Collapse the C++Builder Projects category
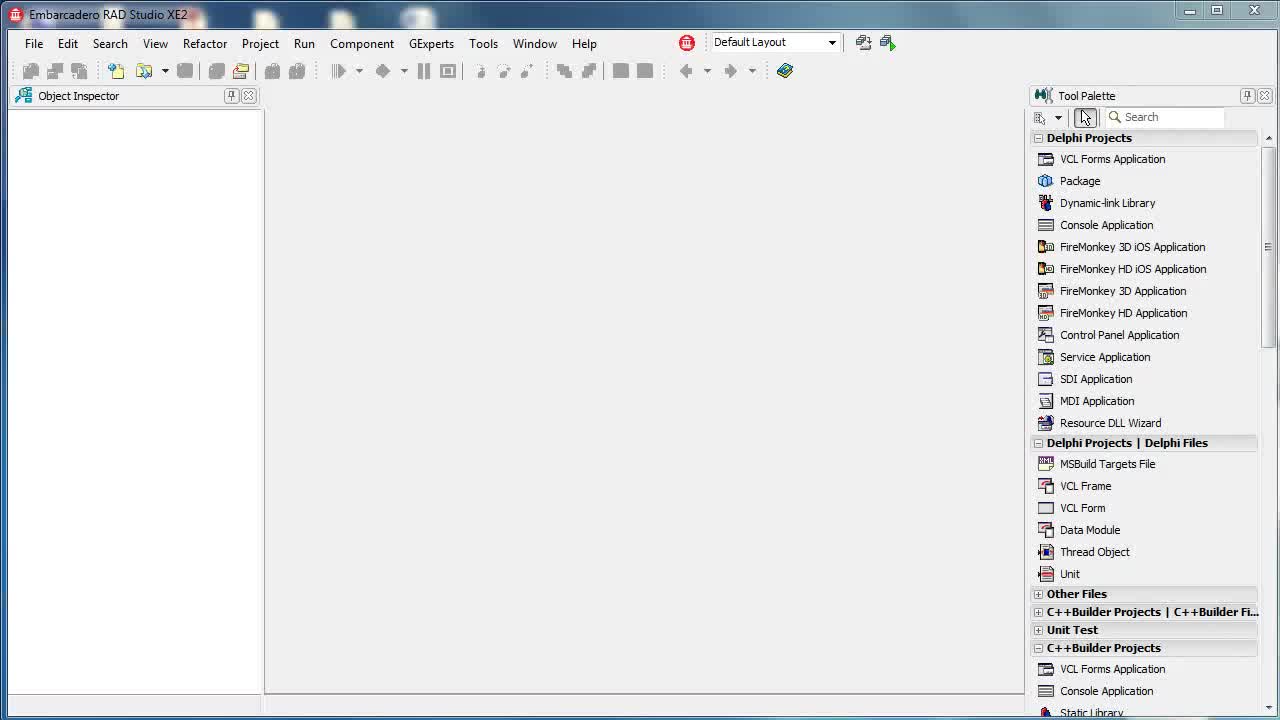Image resolution: width=1280 pixels, height=720 pixels. [x=1038, y=648]
